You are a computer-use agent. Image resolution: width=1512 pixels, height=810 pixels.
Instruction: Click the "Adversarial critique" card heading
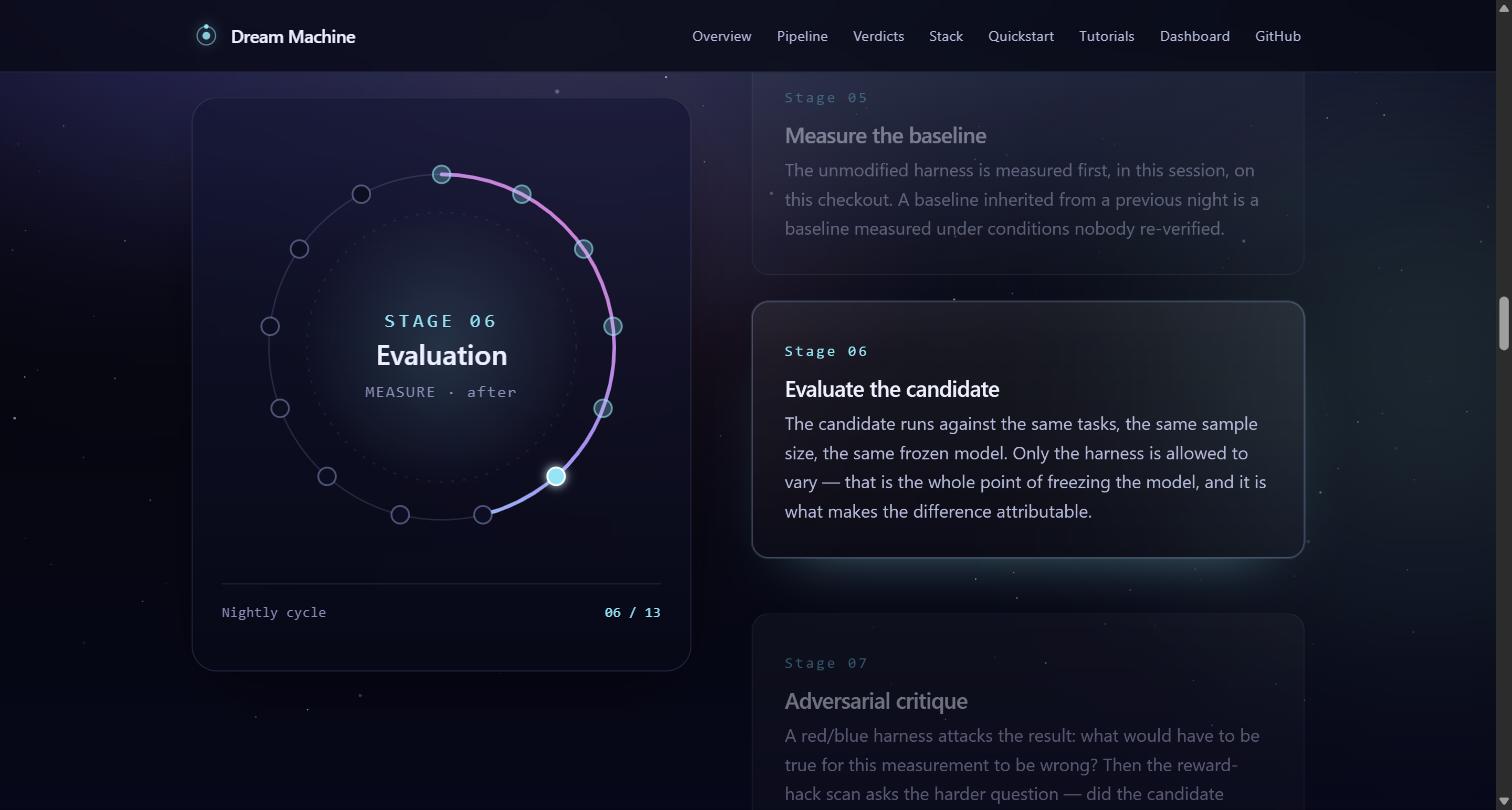pyautogui.click(x=876, y=702)
